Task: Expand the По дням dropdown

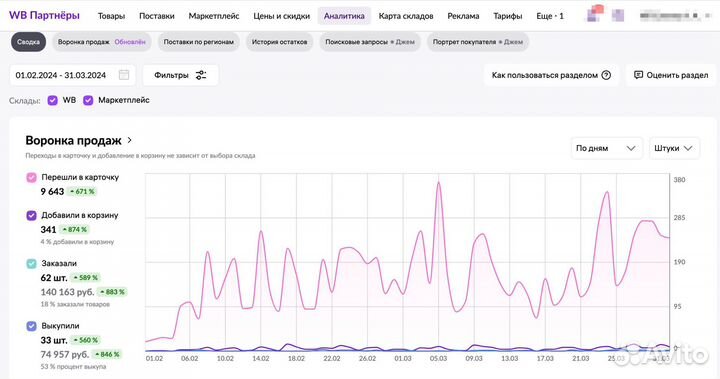Action: (606, 148)
